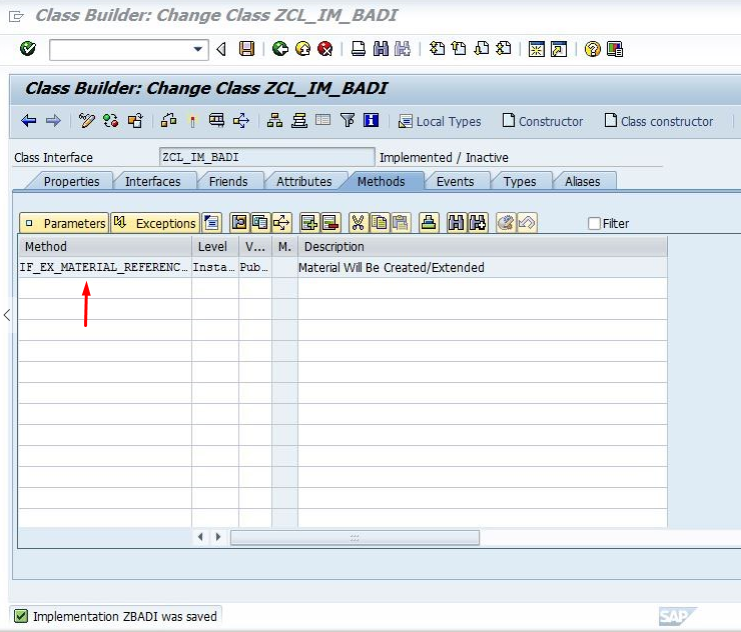Screen dimensions: 741x632
Task: Select the IF_EX_MATERIAL_REFERENC method cell
Action: coord(104,267)
